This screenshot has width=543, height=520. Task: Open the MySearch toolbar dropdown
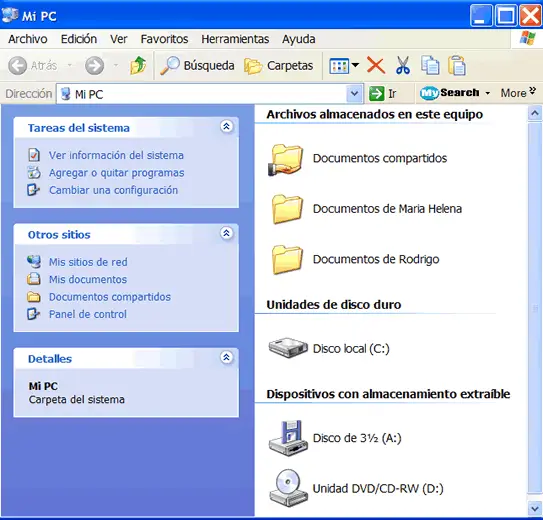(x=488, y=93)
